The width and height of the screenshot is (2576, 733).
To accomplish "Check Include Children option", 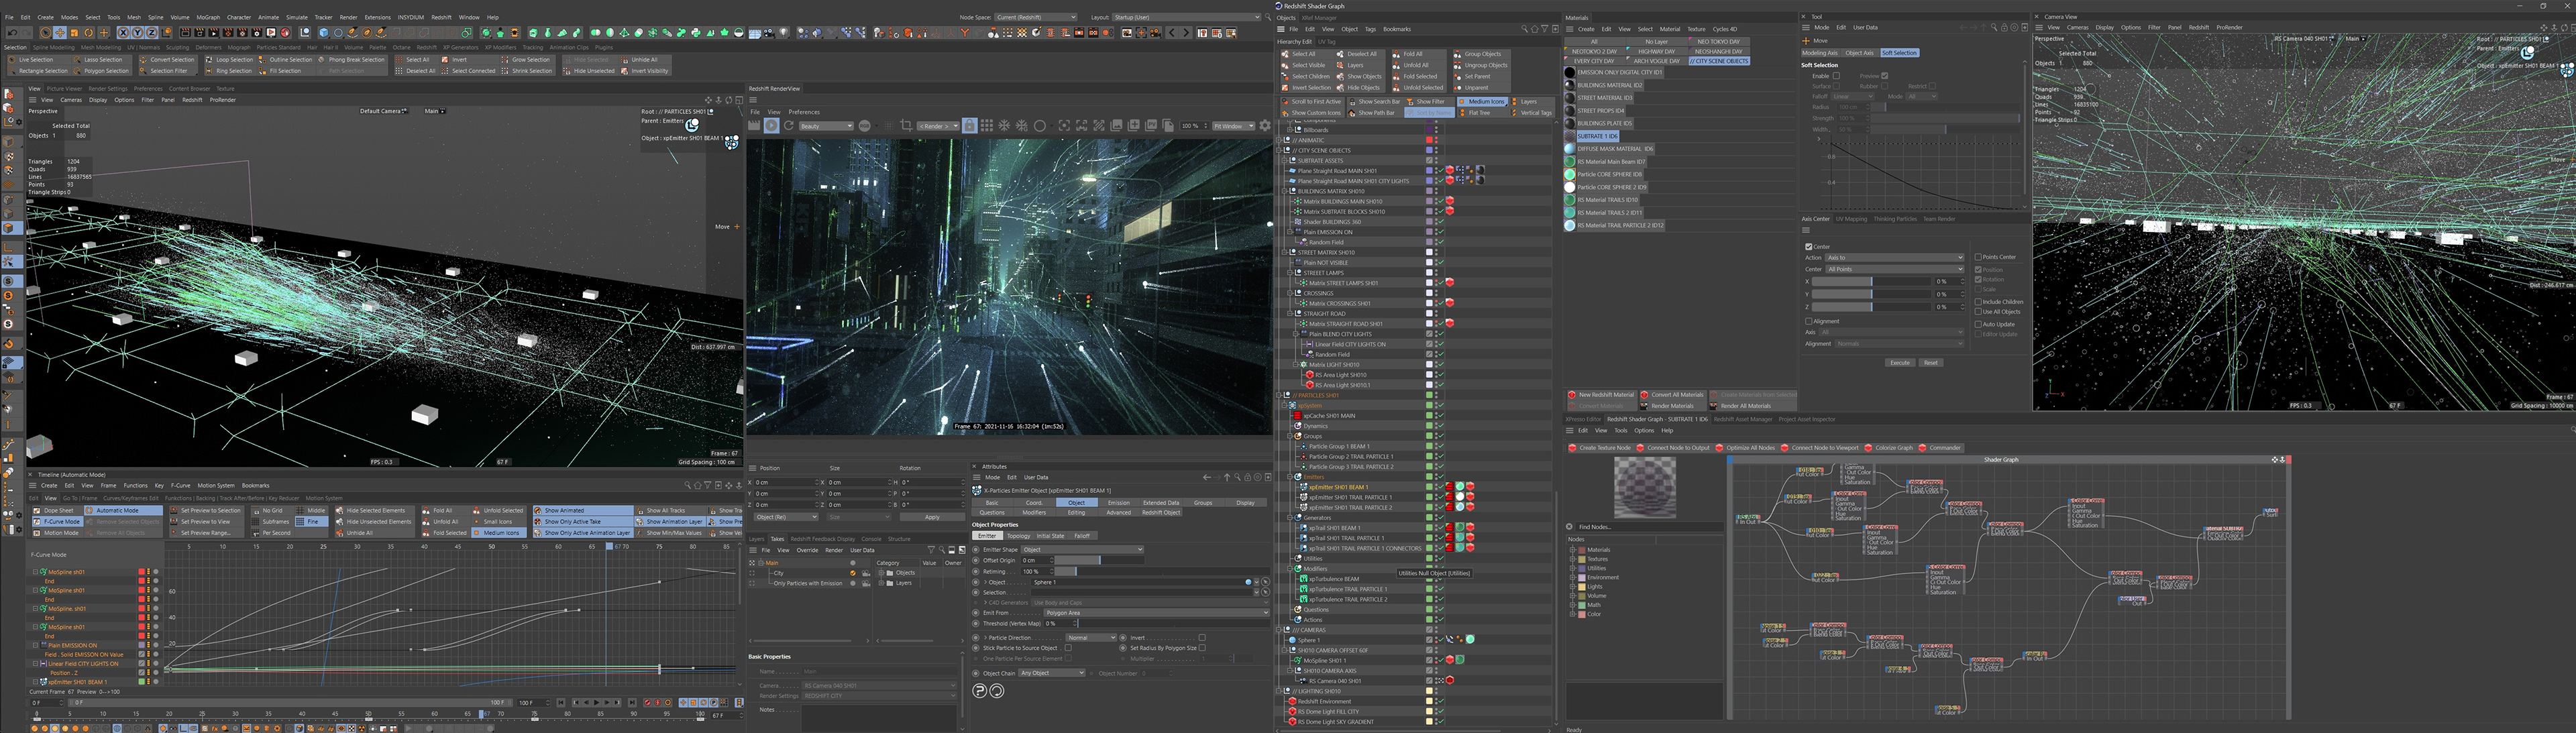I will [1978, 302].
